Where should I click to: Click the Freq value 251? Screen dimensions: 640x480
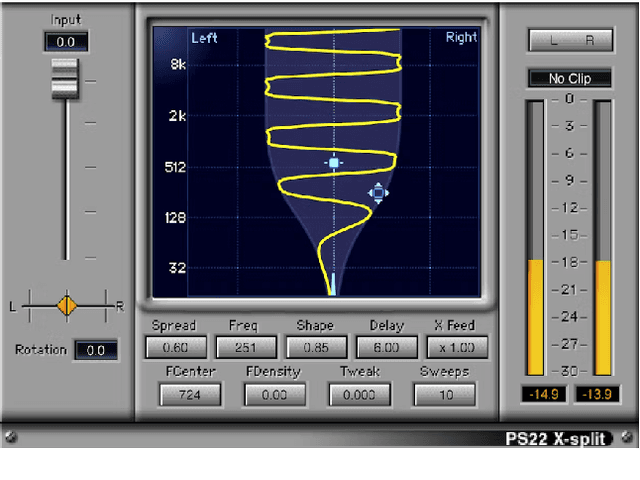point(244,348)
